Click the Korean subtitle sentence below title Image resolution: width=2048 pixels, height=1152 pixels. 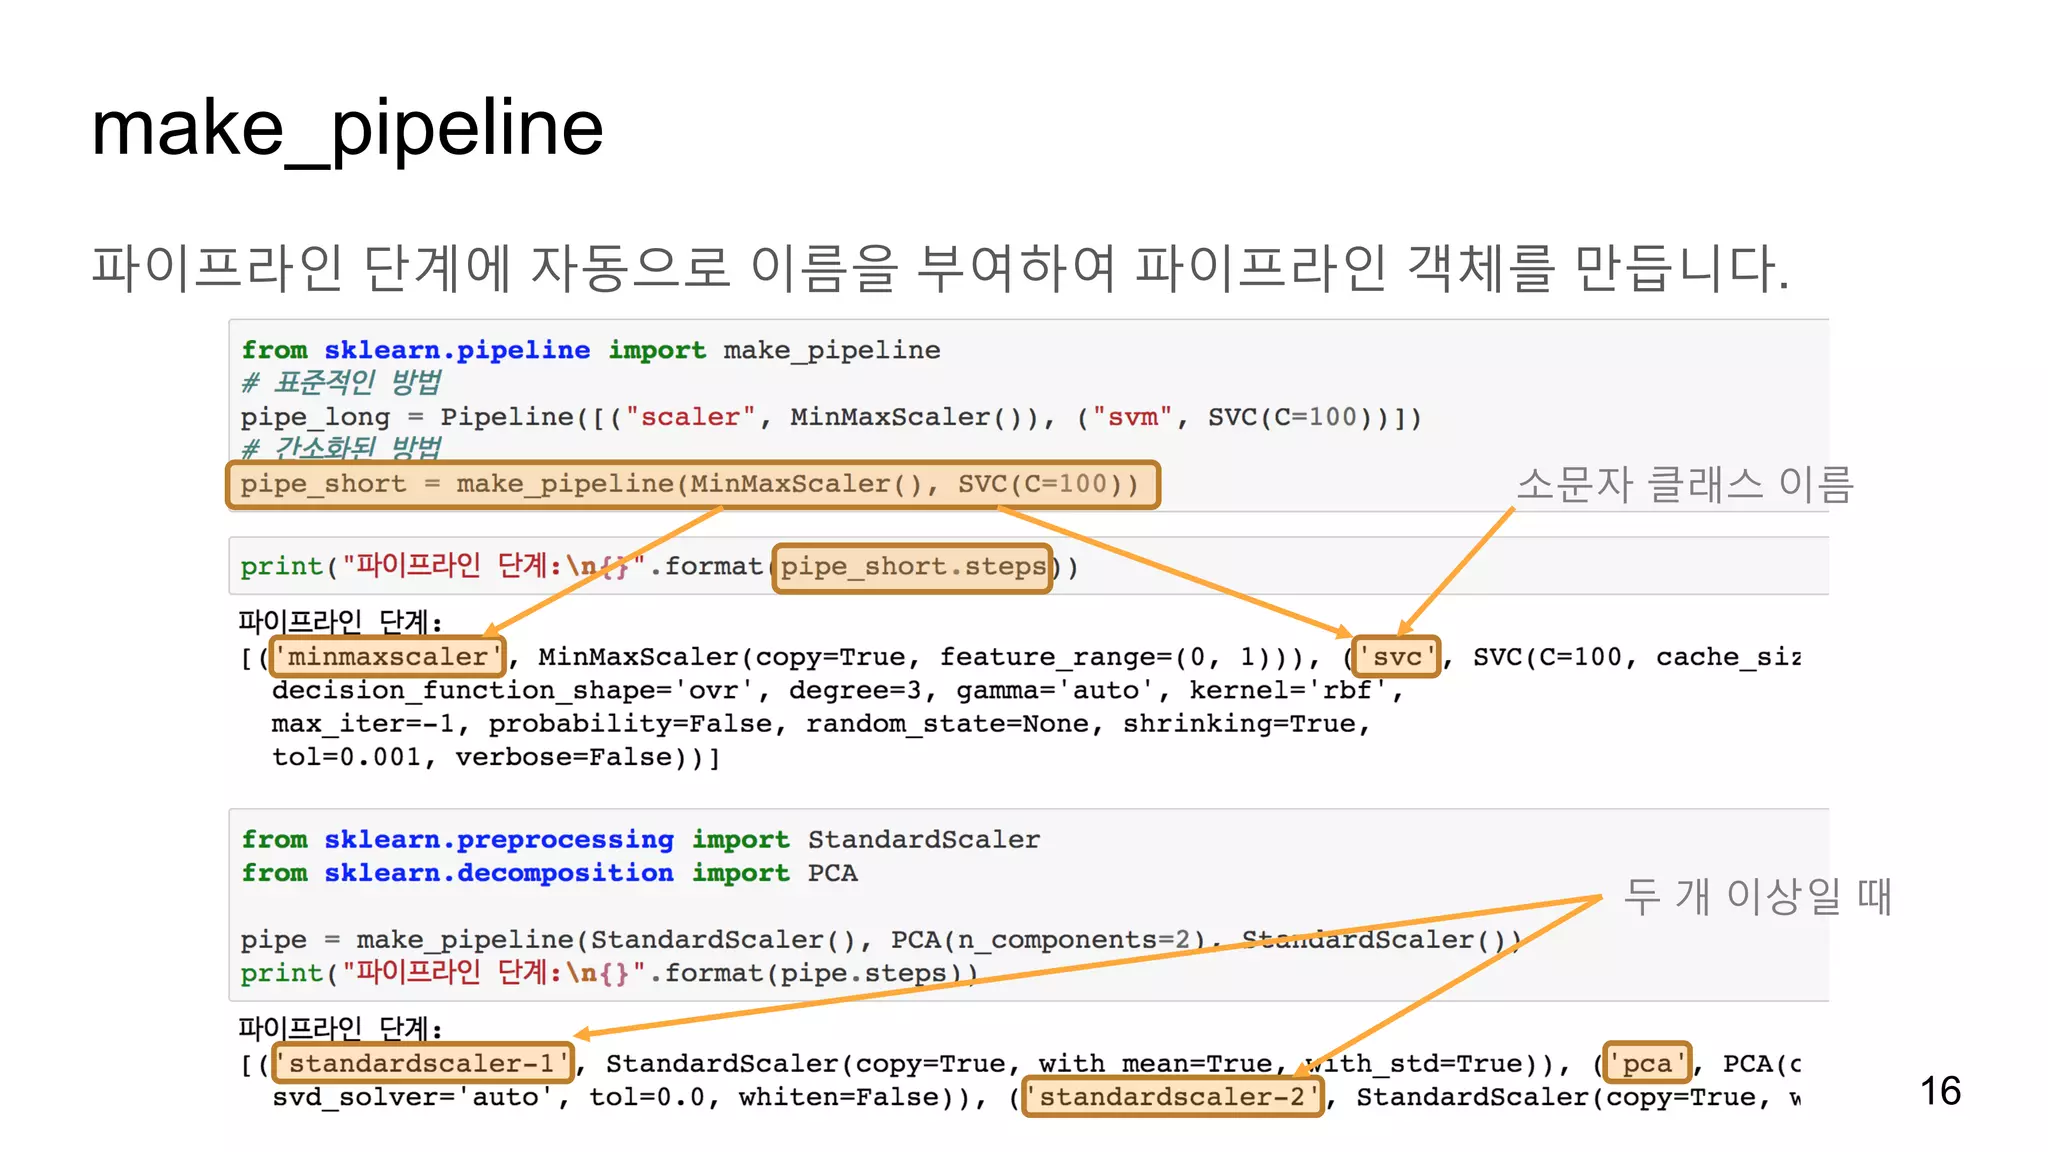click(x=940, y=268)
